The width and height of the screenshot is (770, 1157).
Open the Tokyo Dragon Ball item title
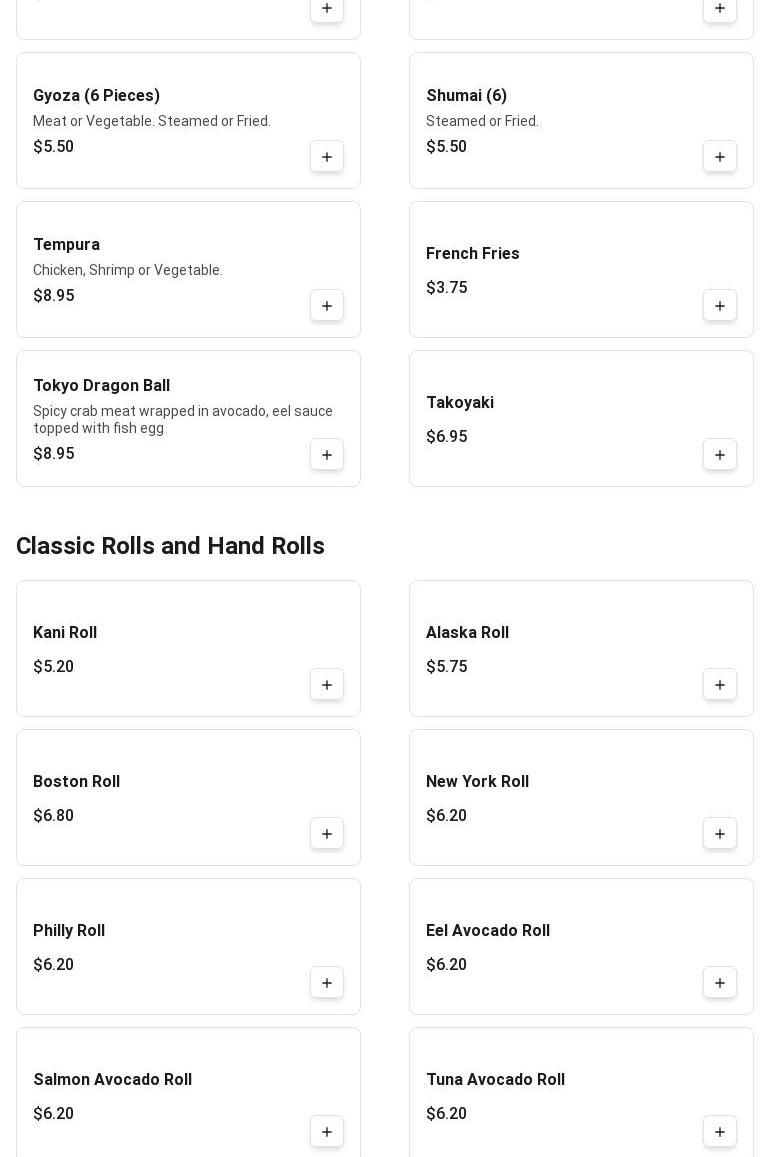pyautogui.click(x=101, y=386)
